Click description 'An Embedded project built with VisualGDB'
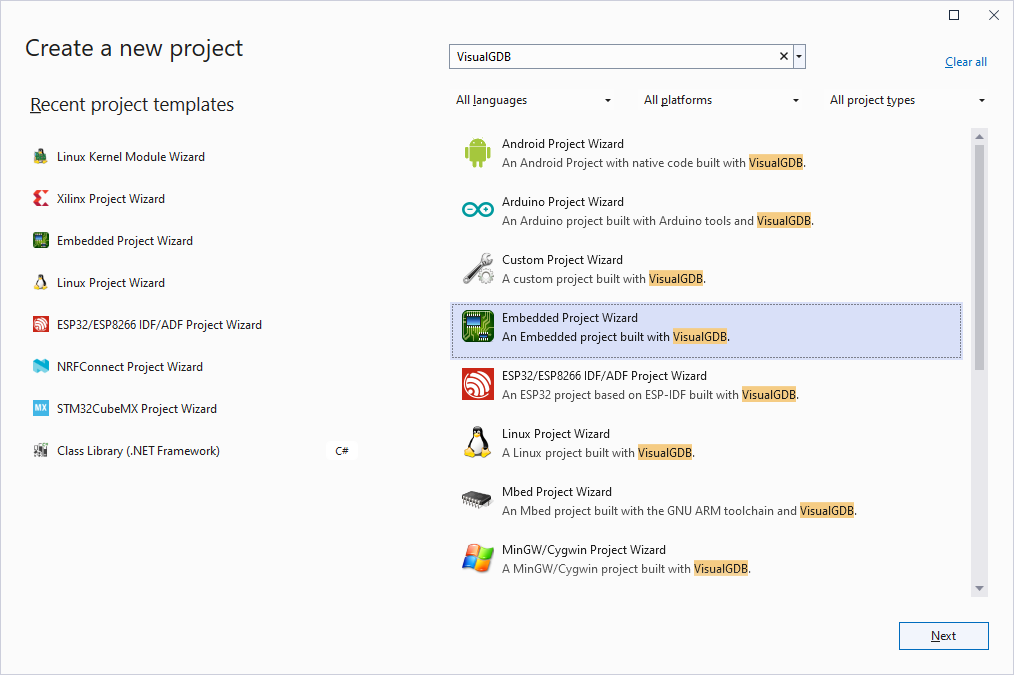The image size is (1014, 675). pyautogui.click(x=616, y=337)
